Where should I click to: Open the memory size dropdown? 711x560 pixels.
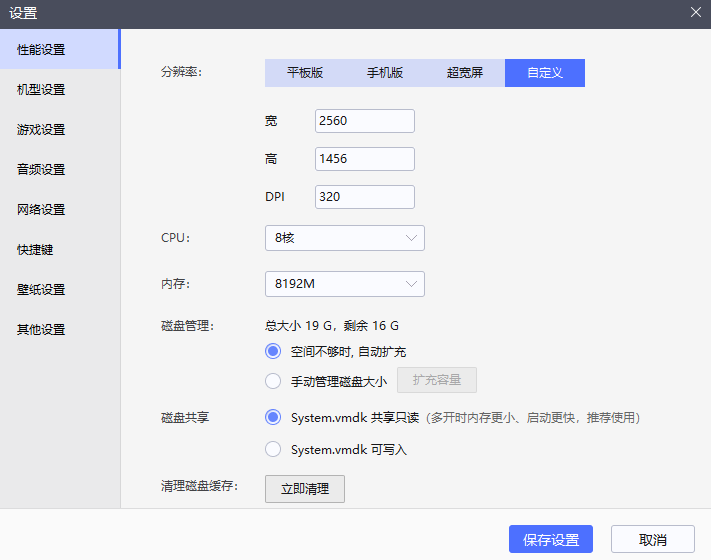click(x=344, y=284)
